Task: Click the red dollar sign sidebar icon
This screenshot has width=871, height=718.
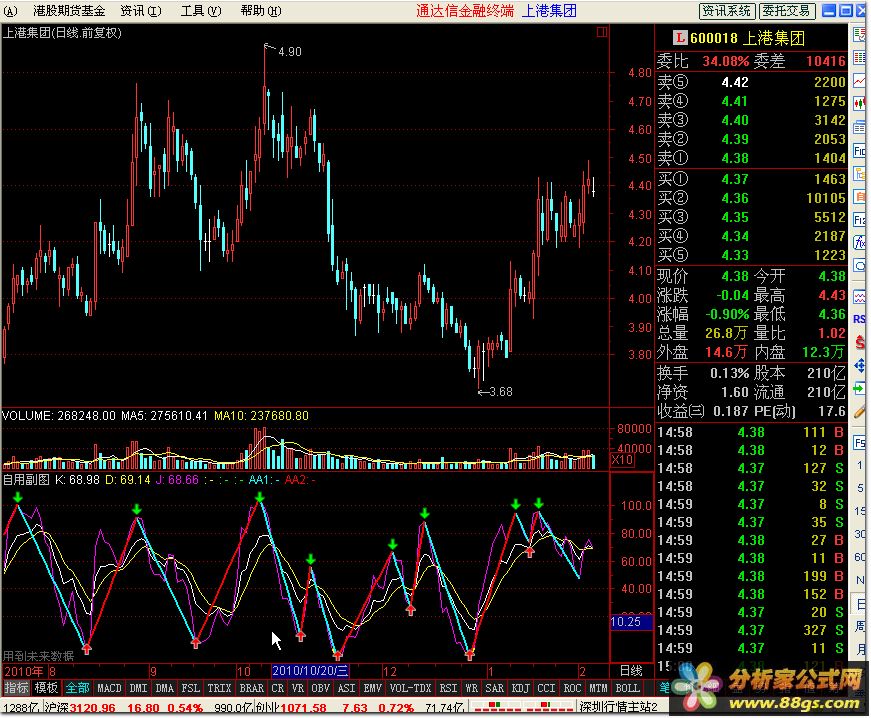Action: tap(860, 343)
